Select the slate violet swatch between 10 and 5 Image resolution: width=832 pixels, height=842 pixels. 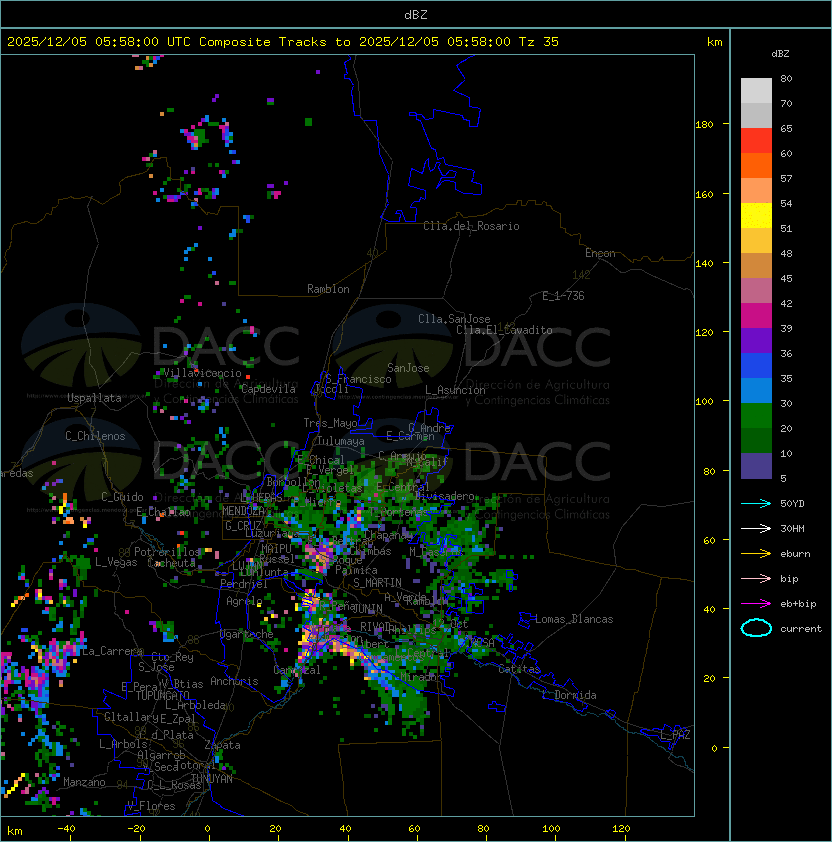[x=756, y=466]
